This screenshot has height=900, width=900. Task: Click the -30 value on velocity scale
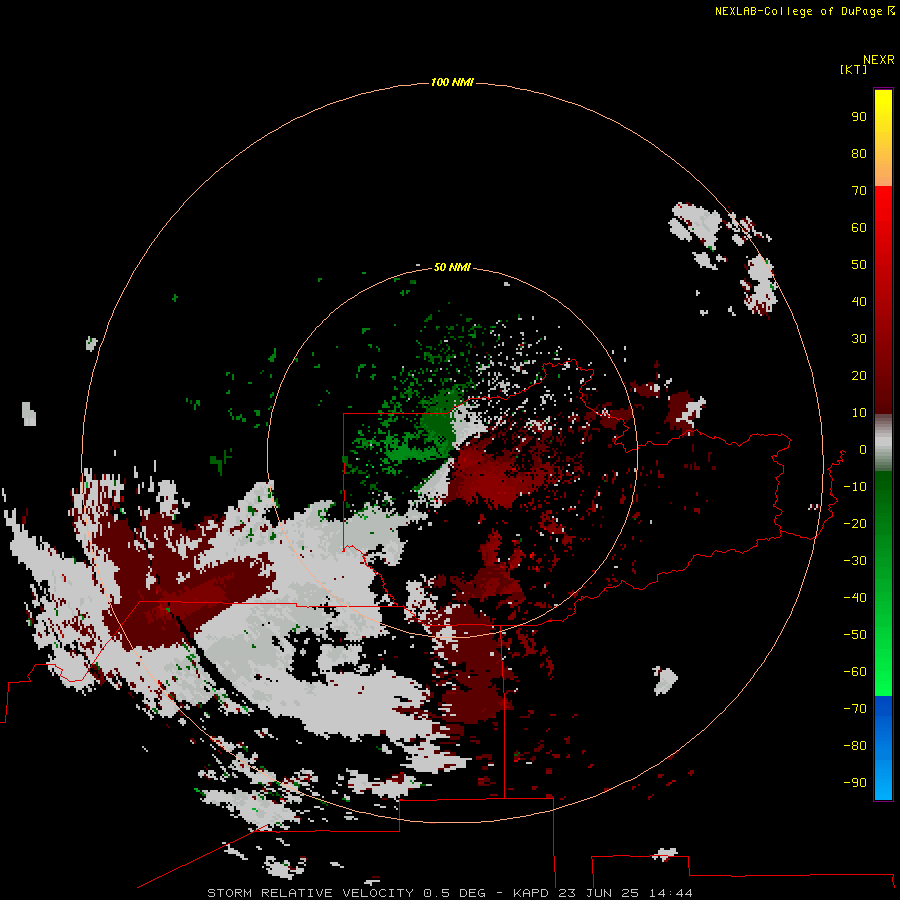tap(855, 561)
